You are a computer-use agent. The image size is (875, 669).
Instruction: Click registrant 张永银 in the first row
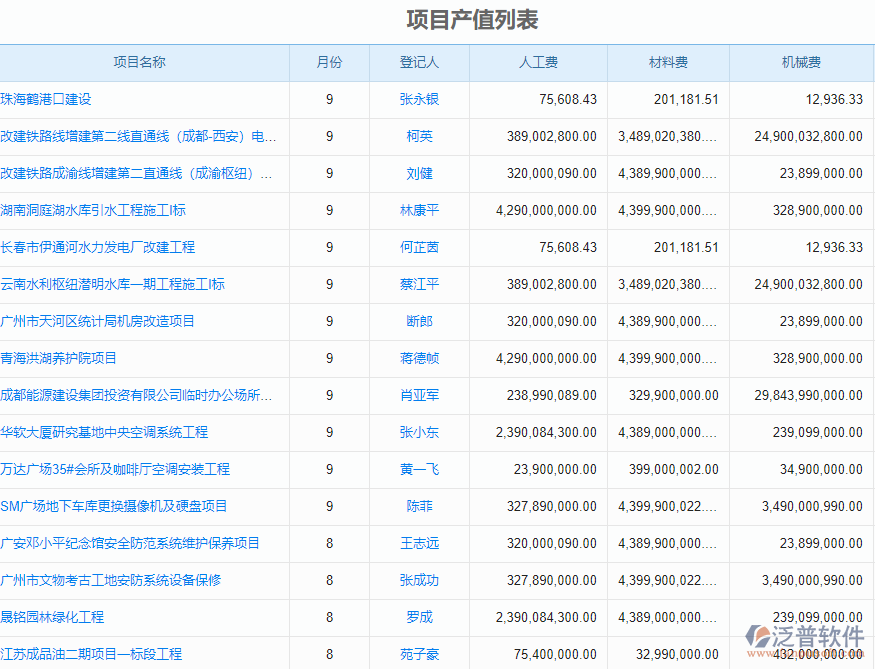418,99
